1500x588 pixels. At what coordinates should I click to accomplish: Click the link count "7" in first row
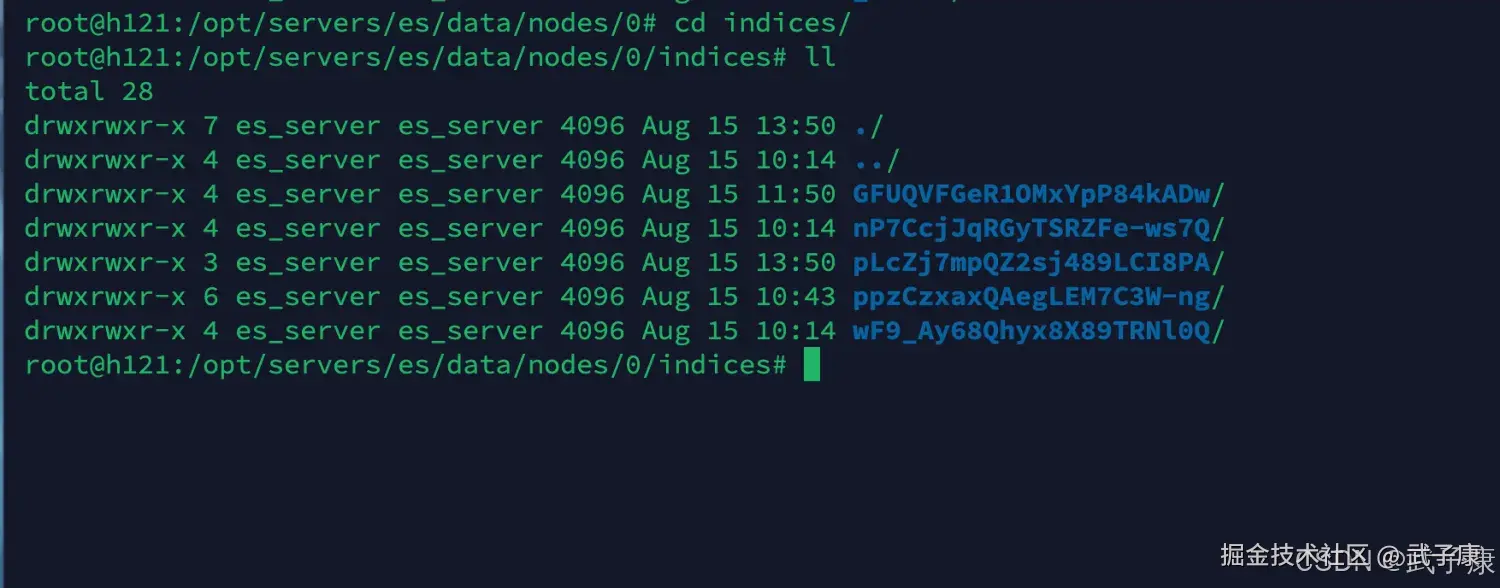[x=211, y=126]
